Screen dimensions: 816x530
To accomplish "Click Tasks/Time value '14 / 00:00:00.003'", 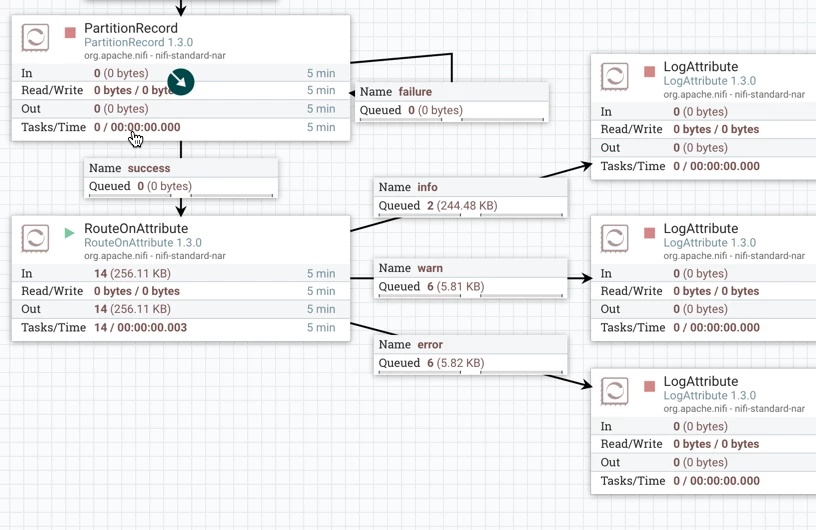I will [141, 327].
